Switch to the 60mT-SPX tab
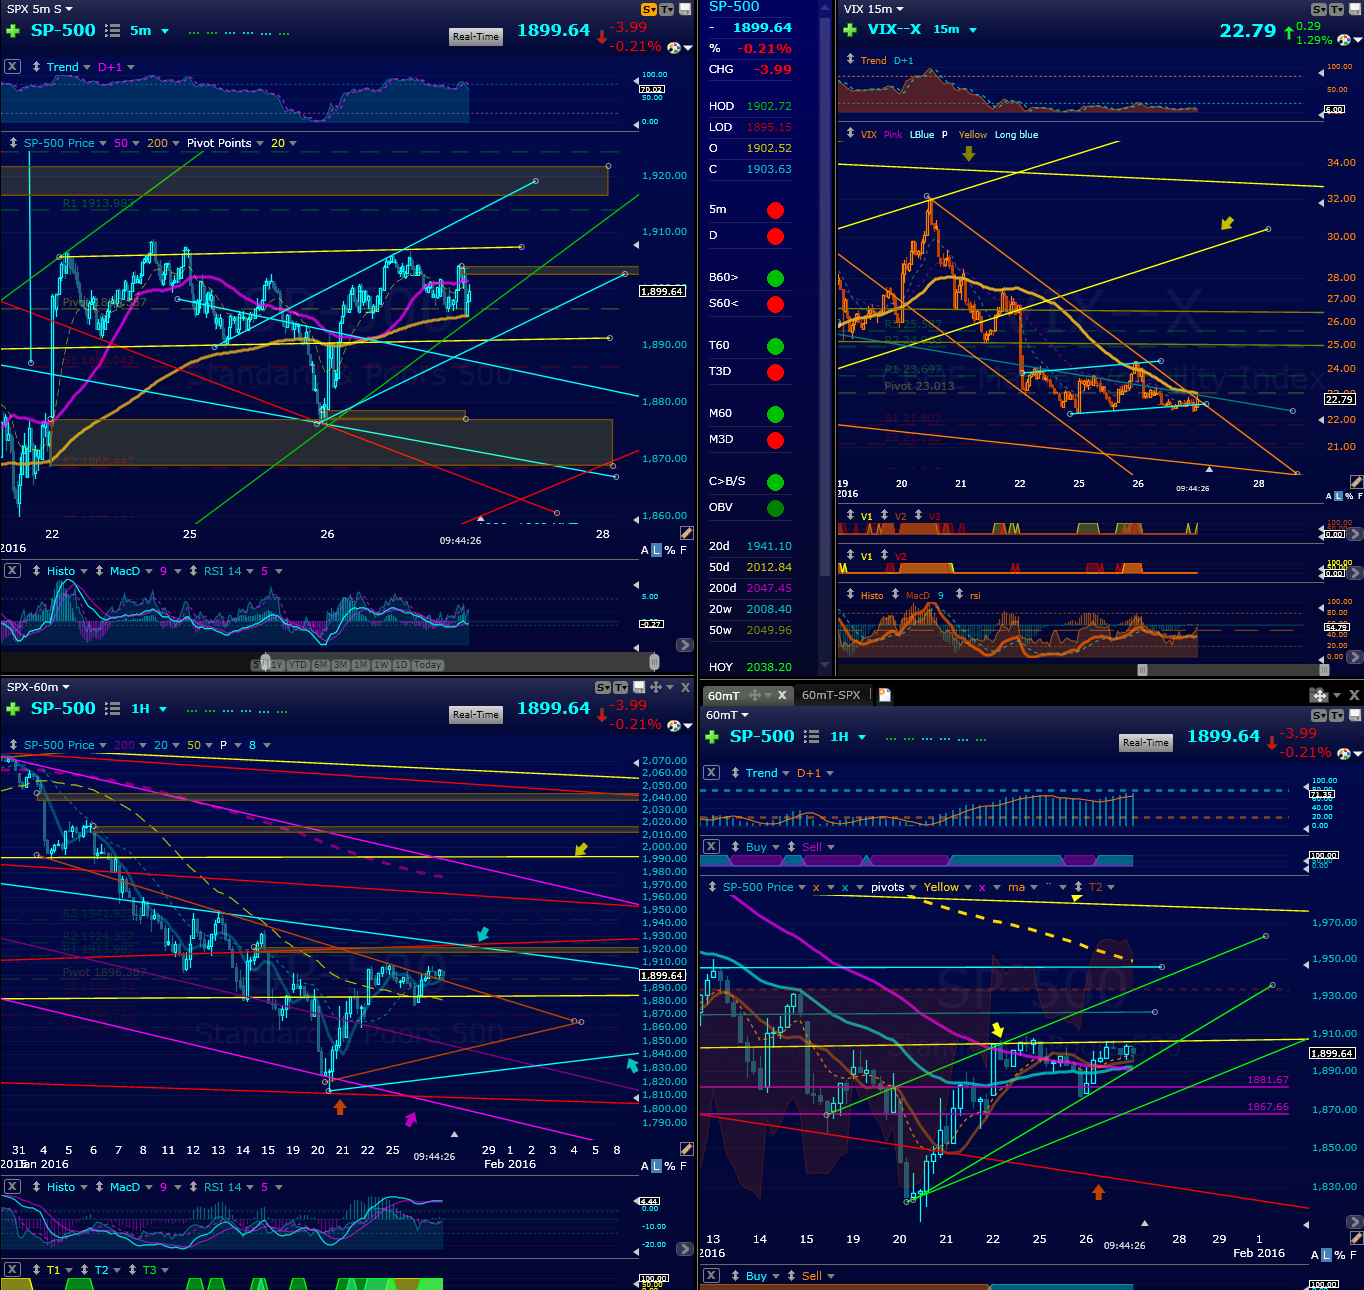Image resolution: width=1364 pixels, height=1290 pixels. (x=831, y=695)
